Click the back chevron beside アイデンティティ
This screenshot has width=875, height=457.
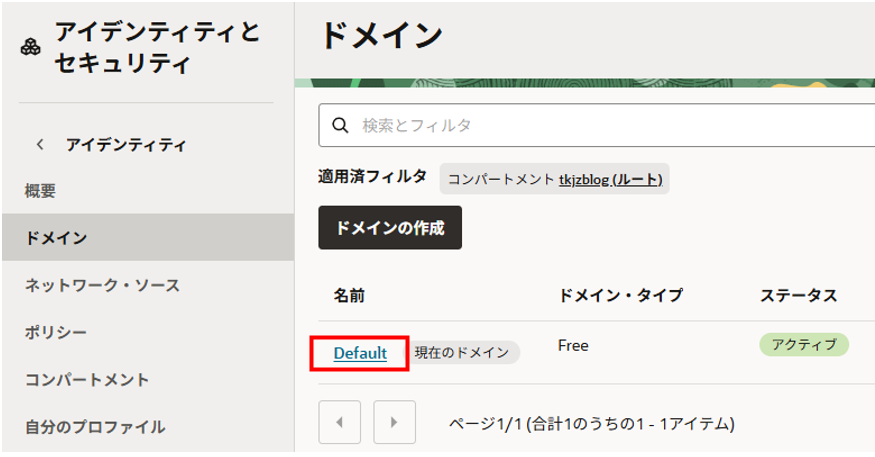click(x=40, y=145)
